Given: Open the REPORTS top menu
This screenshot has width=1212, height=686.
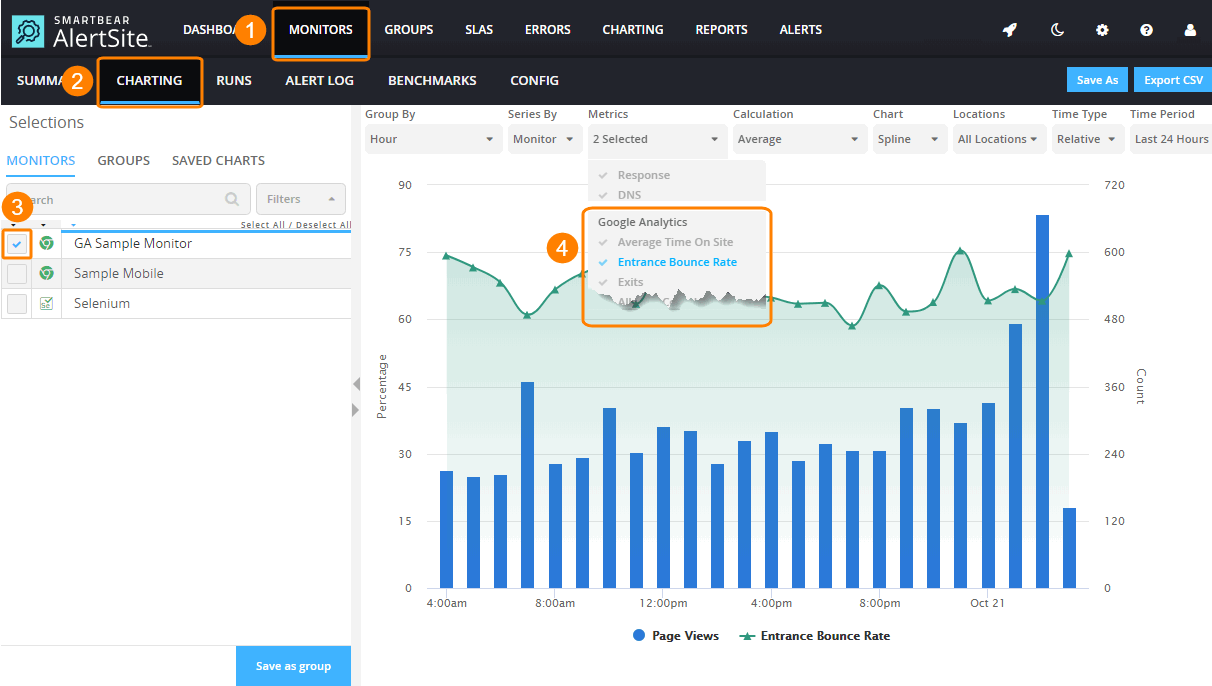Looking at the screenshot, I should (x=722, y=30).
